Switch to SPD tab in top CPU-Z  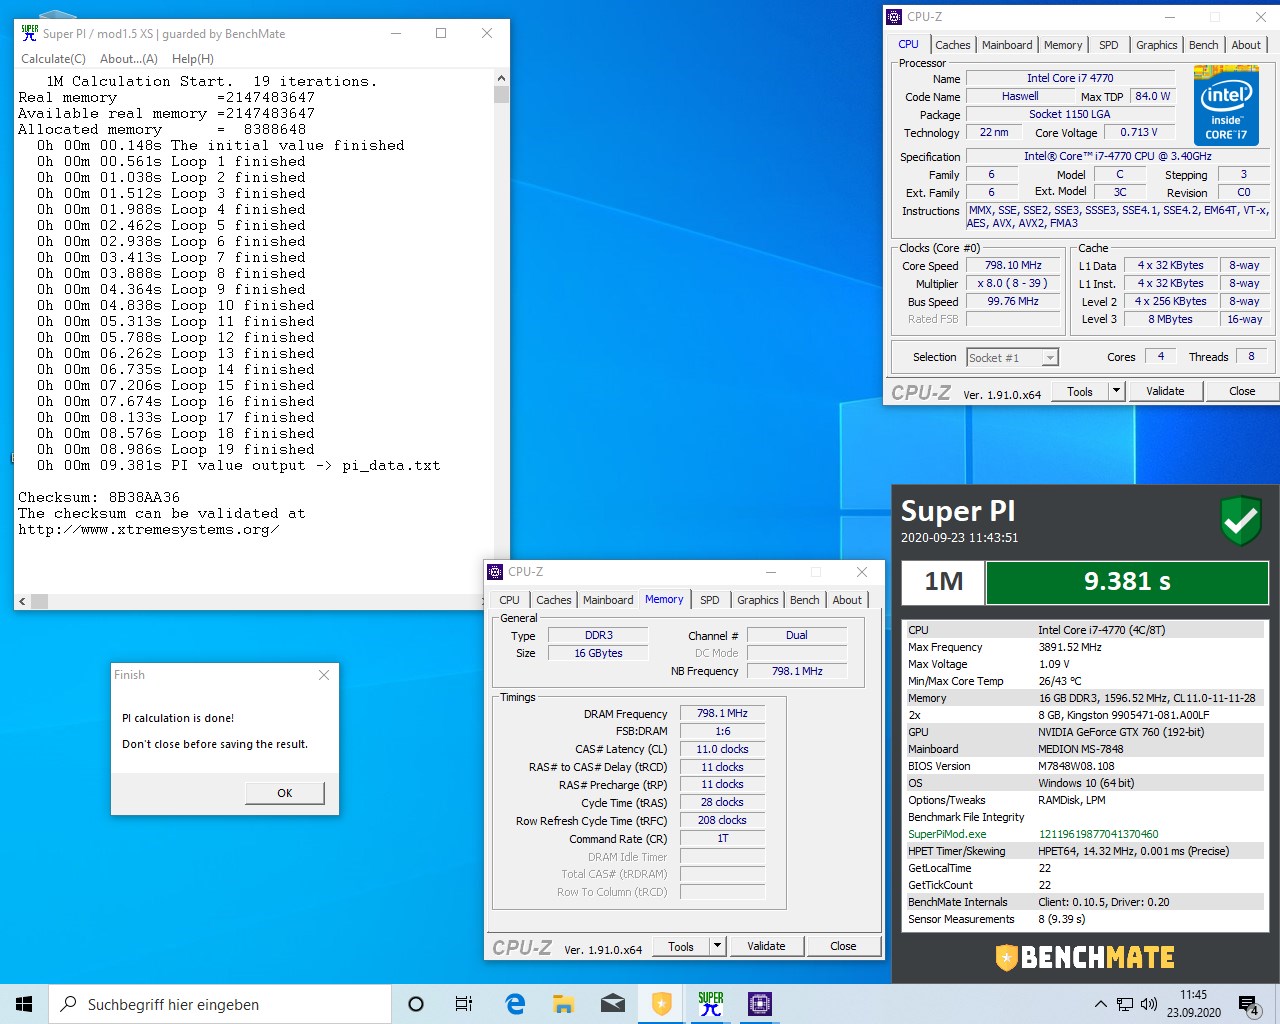1109,45
